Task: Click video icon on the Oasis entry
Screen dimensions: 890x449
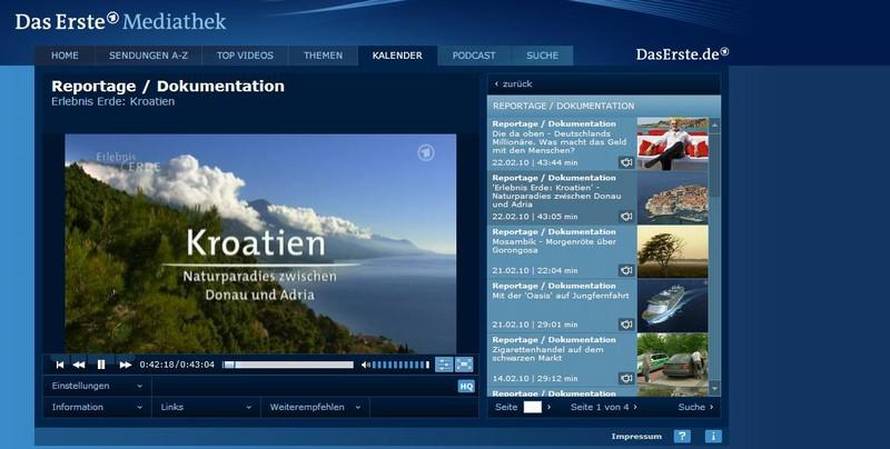Action: 626,324
